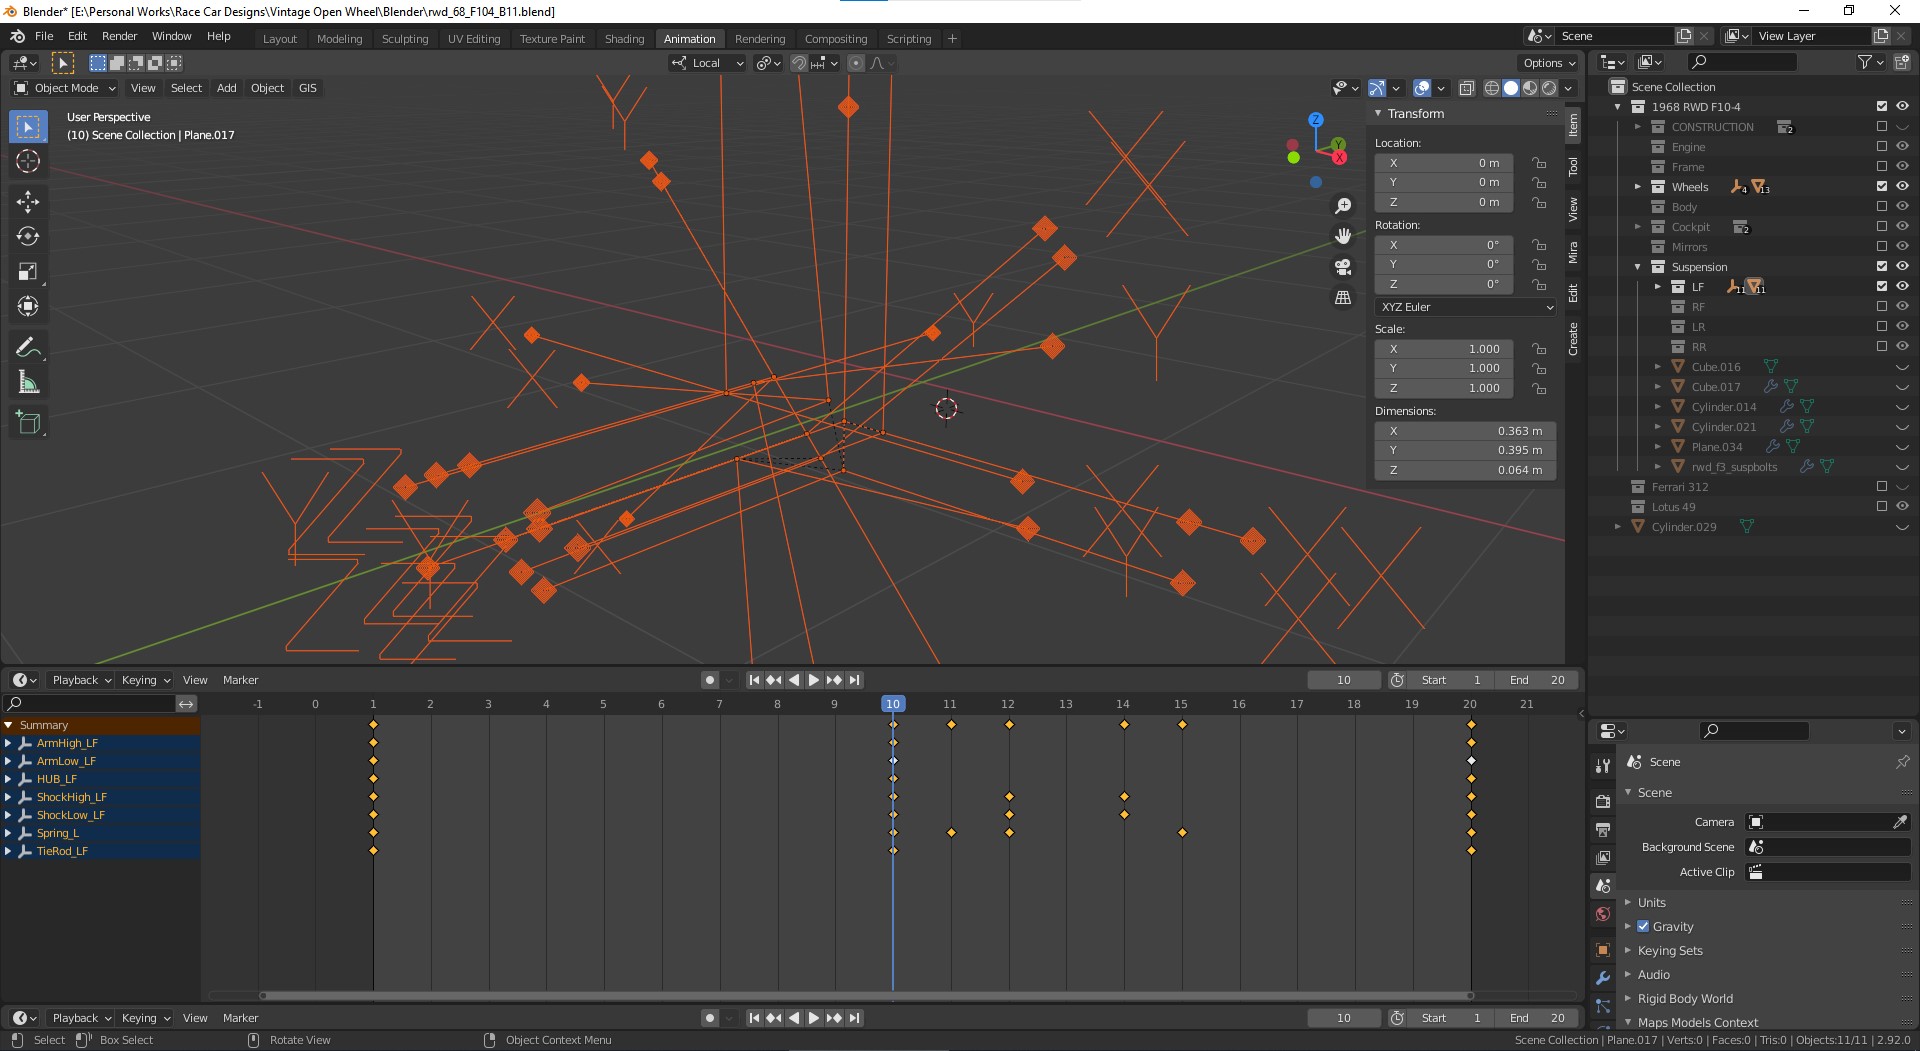Hide the Wheels collection using eye icon

point(1902,186)
